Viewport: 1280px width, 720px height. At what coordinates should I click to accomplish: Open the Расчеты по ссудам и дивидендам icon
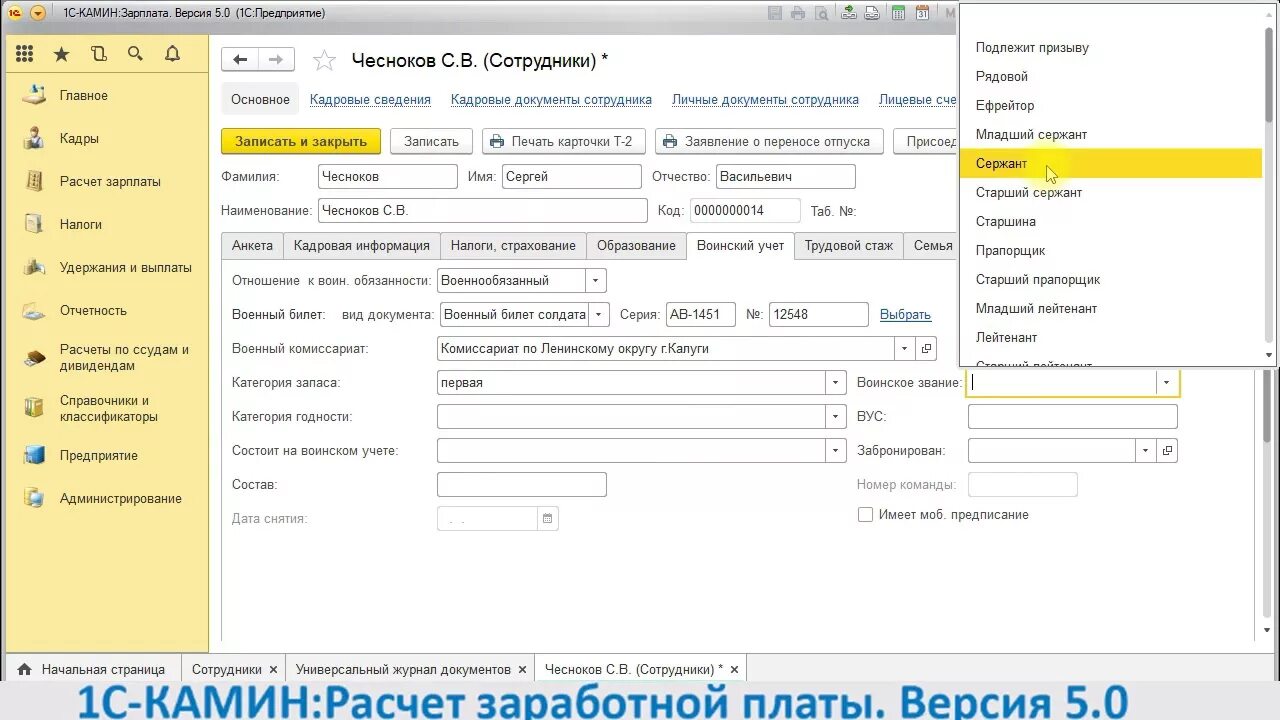(x=35, y=357)
